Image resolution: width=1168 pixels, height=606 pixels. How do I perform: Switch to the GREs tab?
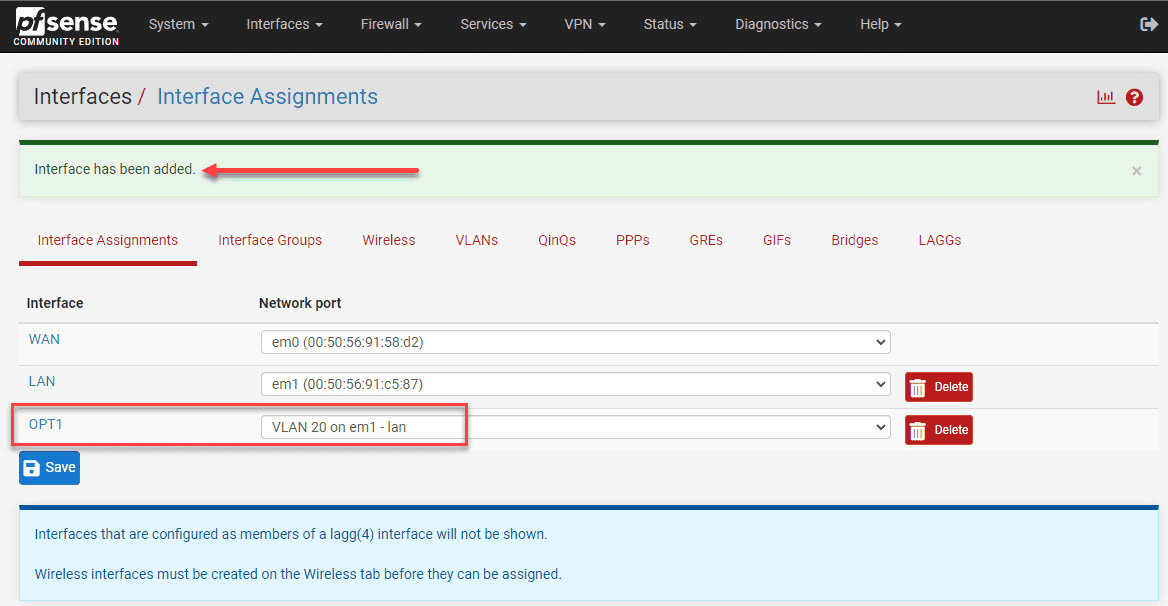click(706, 240)
